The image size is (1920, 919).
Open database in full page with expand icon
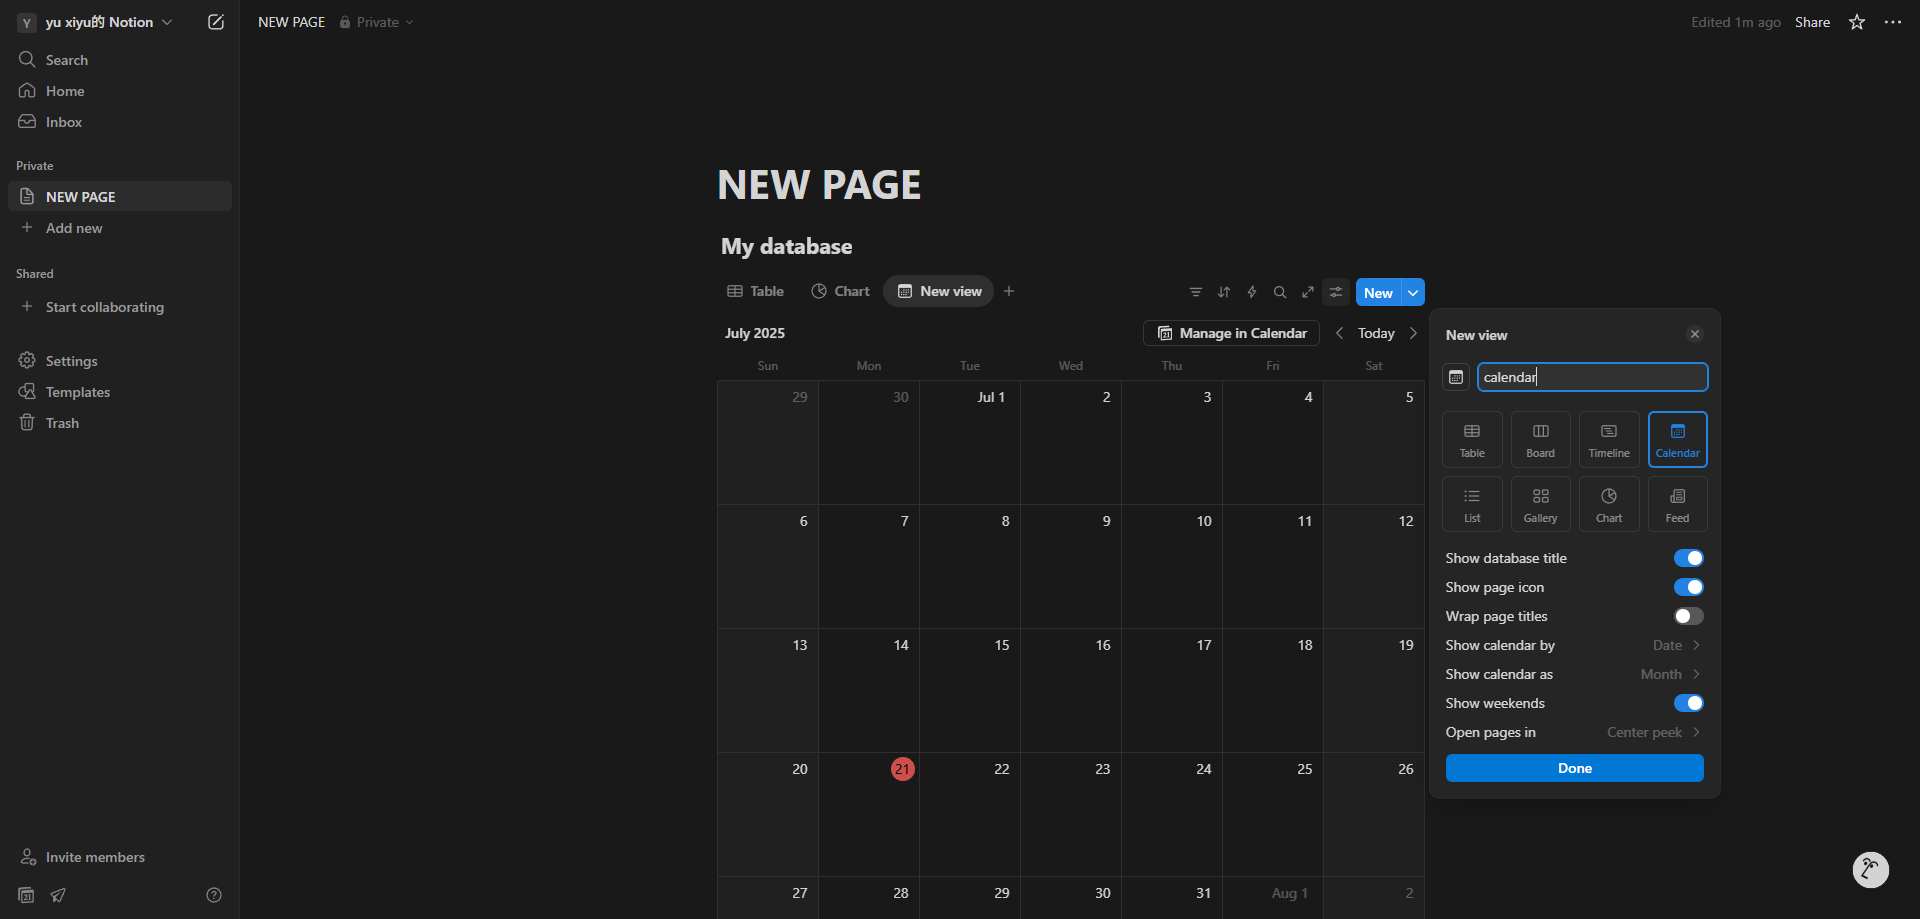click(x=1308, y=292)
